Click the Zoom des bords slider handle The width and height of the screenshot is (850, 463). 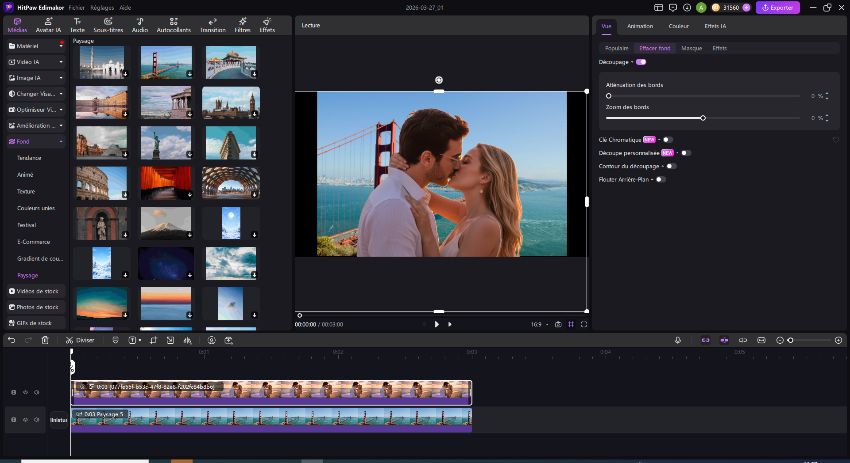[x=703, y=118]
